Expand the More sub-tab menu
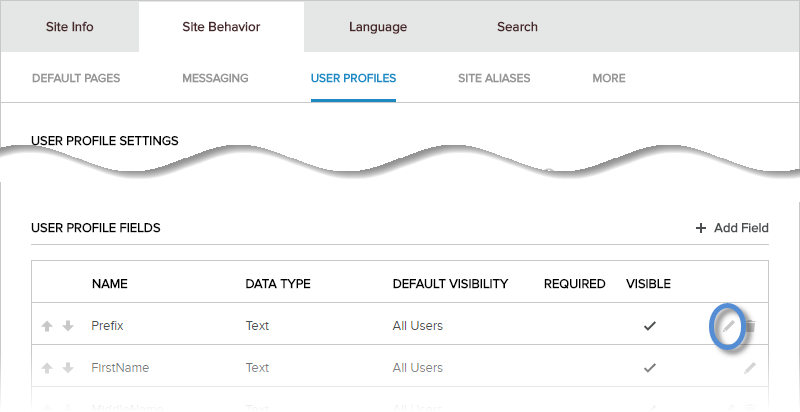Screen dimensions: 800x412 point(609,78)
